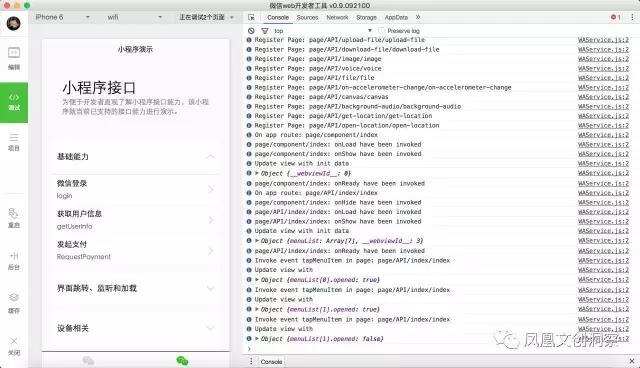Open WAService.js link for upload-file row
This screenshot has width=640, height=368.
point(603,40)
